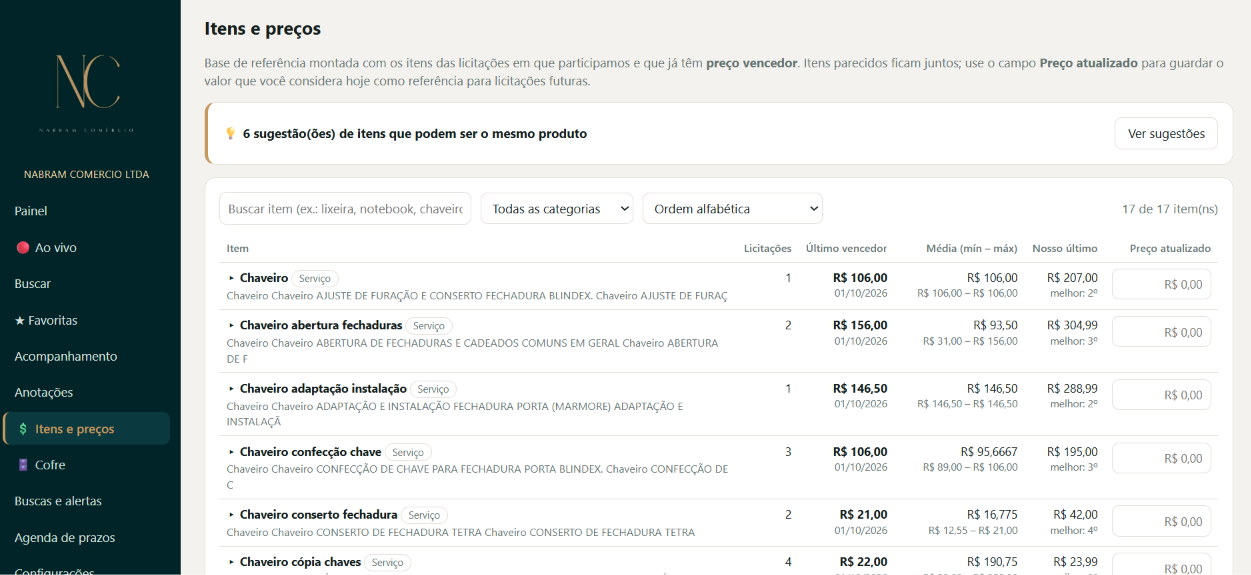
Task: Click the dollar sign icon beside Itens e preços
Action: click(x=22, y=429)
